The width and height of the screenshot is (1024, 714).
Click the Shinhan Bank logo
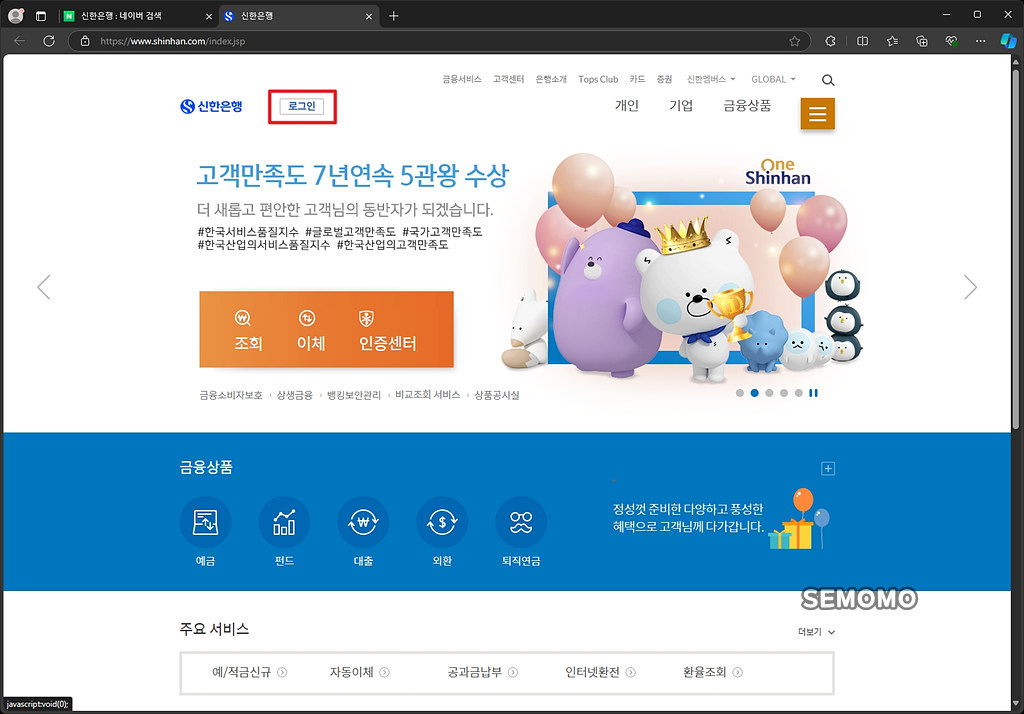211,106
